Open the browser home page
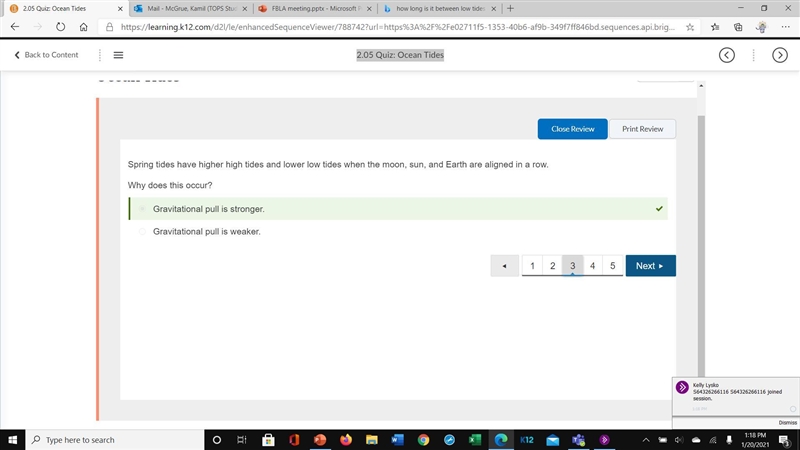Screen dimensions: 800x450 tap(84, 27)
